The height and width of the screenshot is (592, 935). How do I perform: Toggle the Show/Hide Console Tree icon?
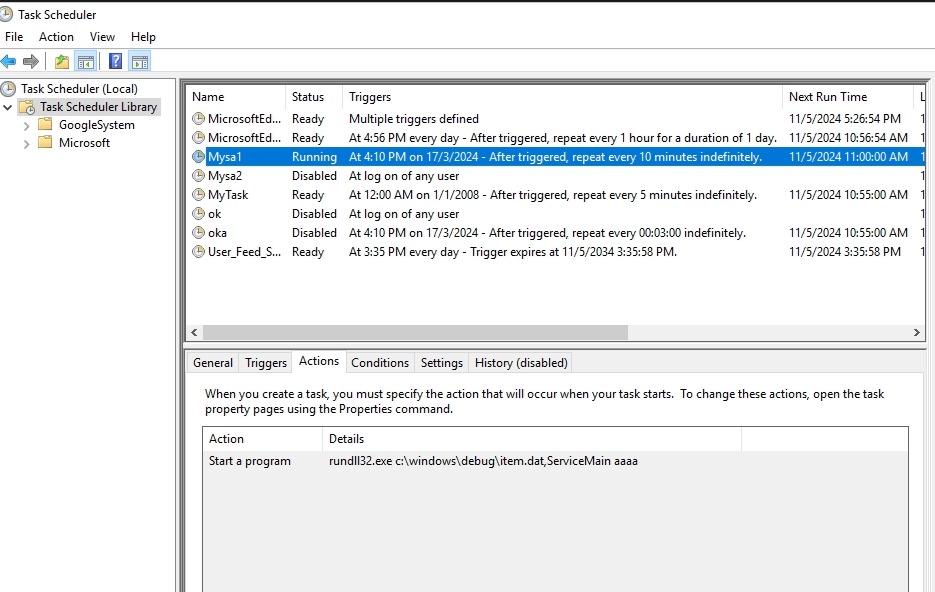tap(86, 62)
